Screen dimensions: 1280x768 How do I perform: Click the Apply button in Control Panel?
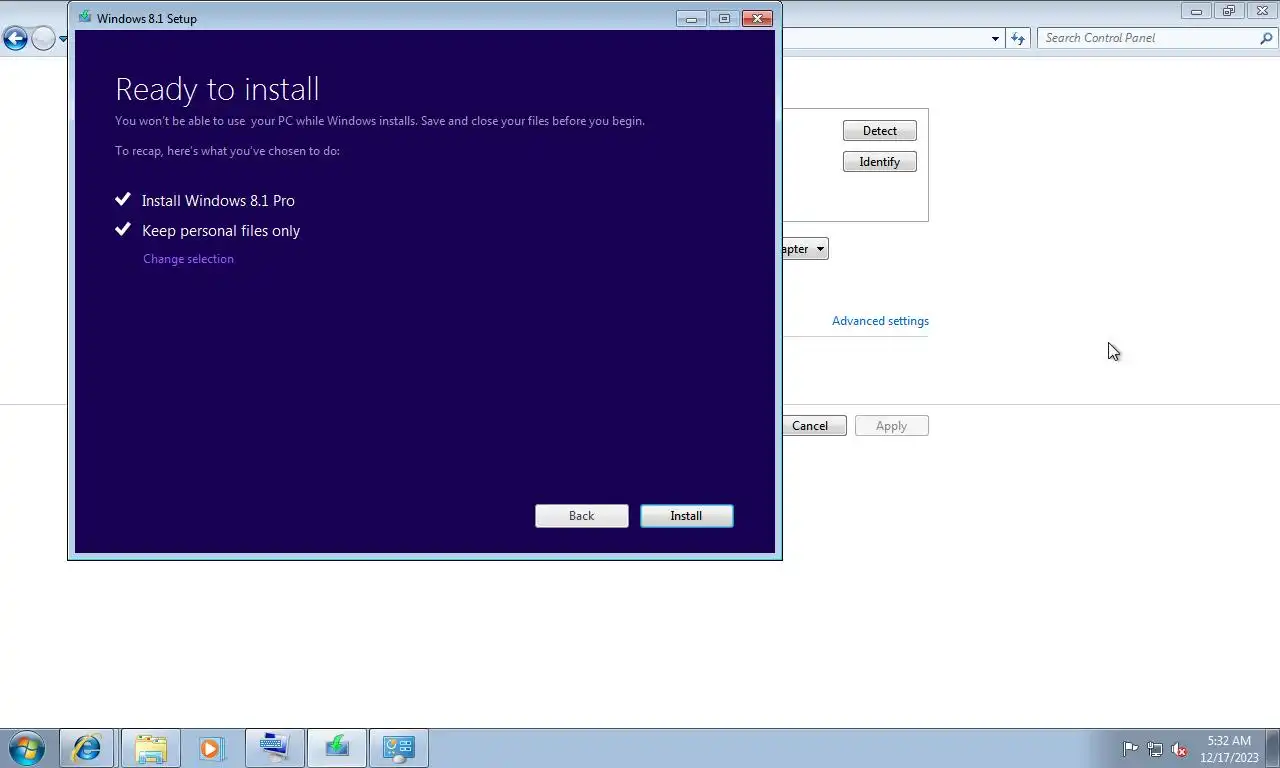pyautogui.click(x=891, y=426)
